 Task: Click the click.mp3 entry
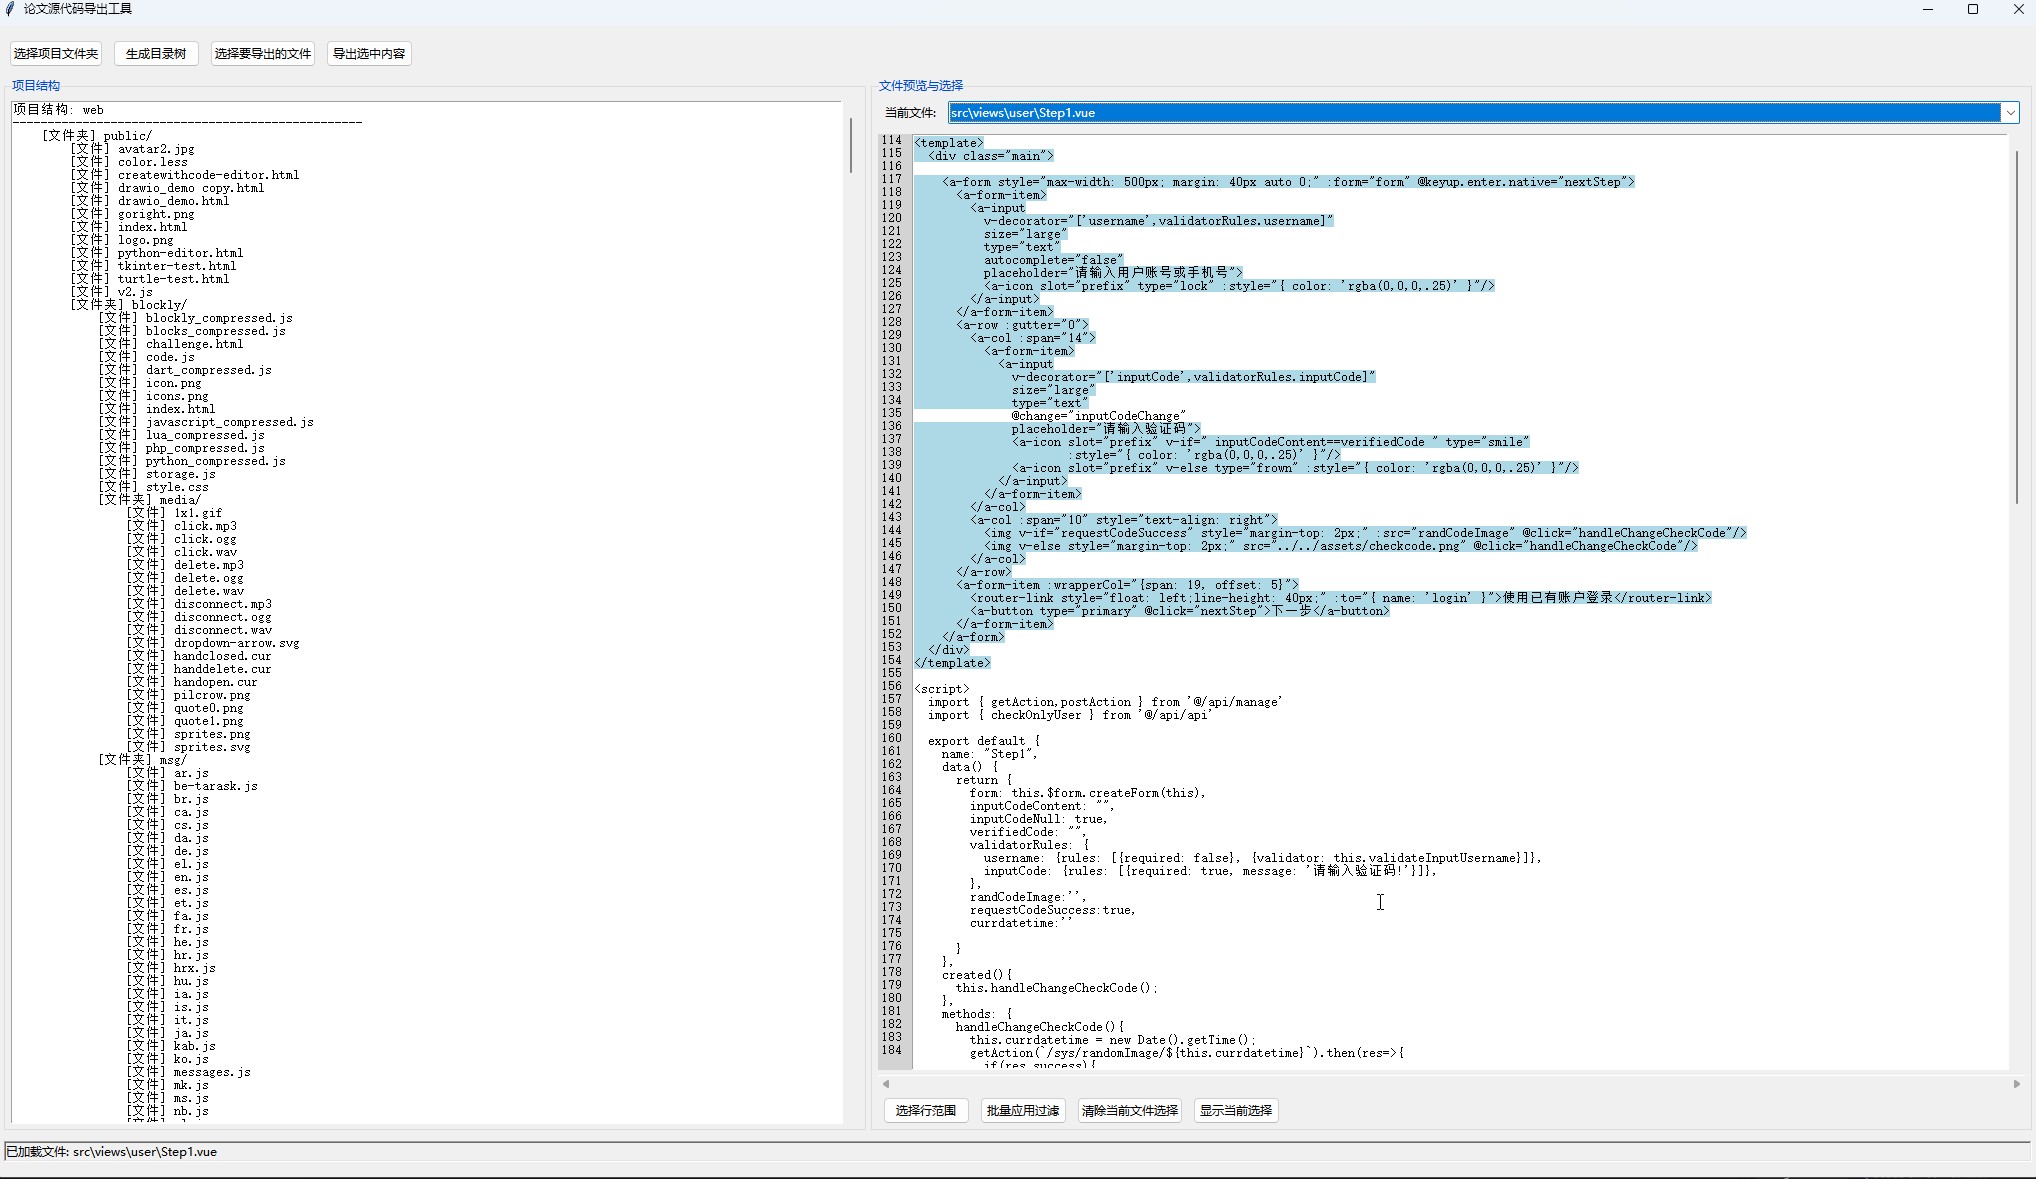pyautogui.click(x=181, y=526)
